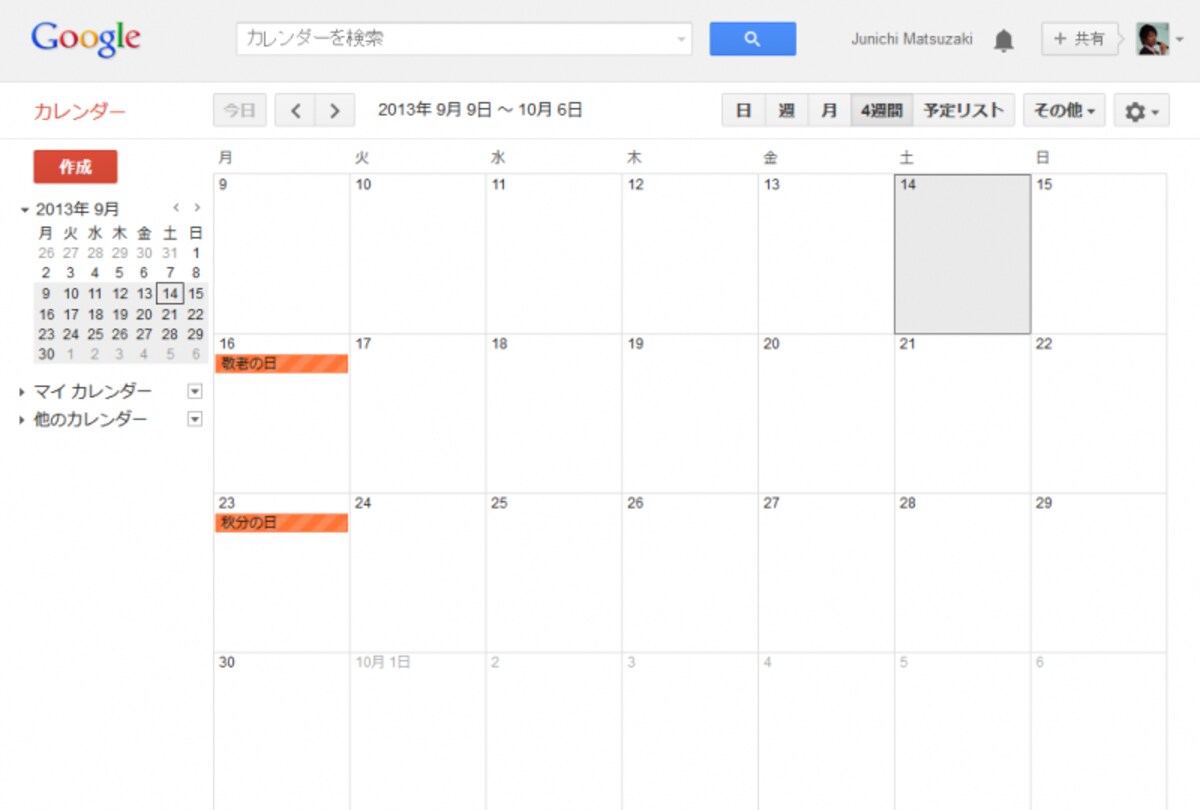
Task: Switch to 週 view
Action: tap(786, 111)
